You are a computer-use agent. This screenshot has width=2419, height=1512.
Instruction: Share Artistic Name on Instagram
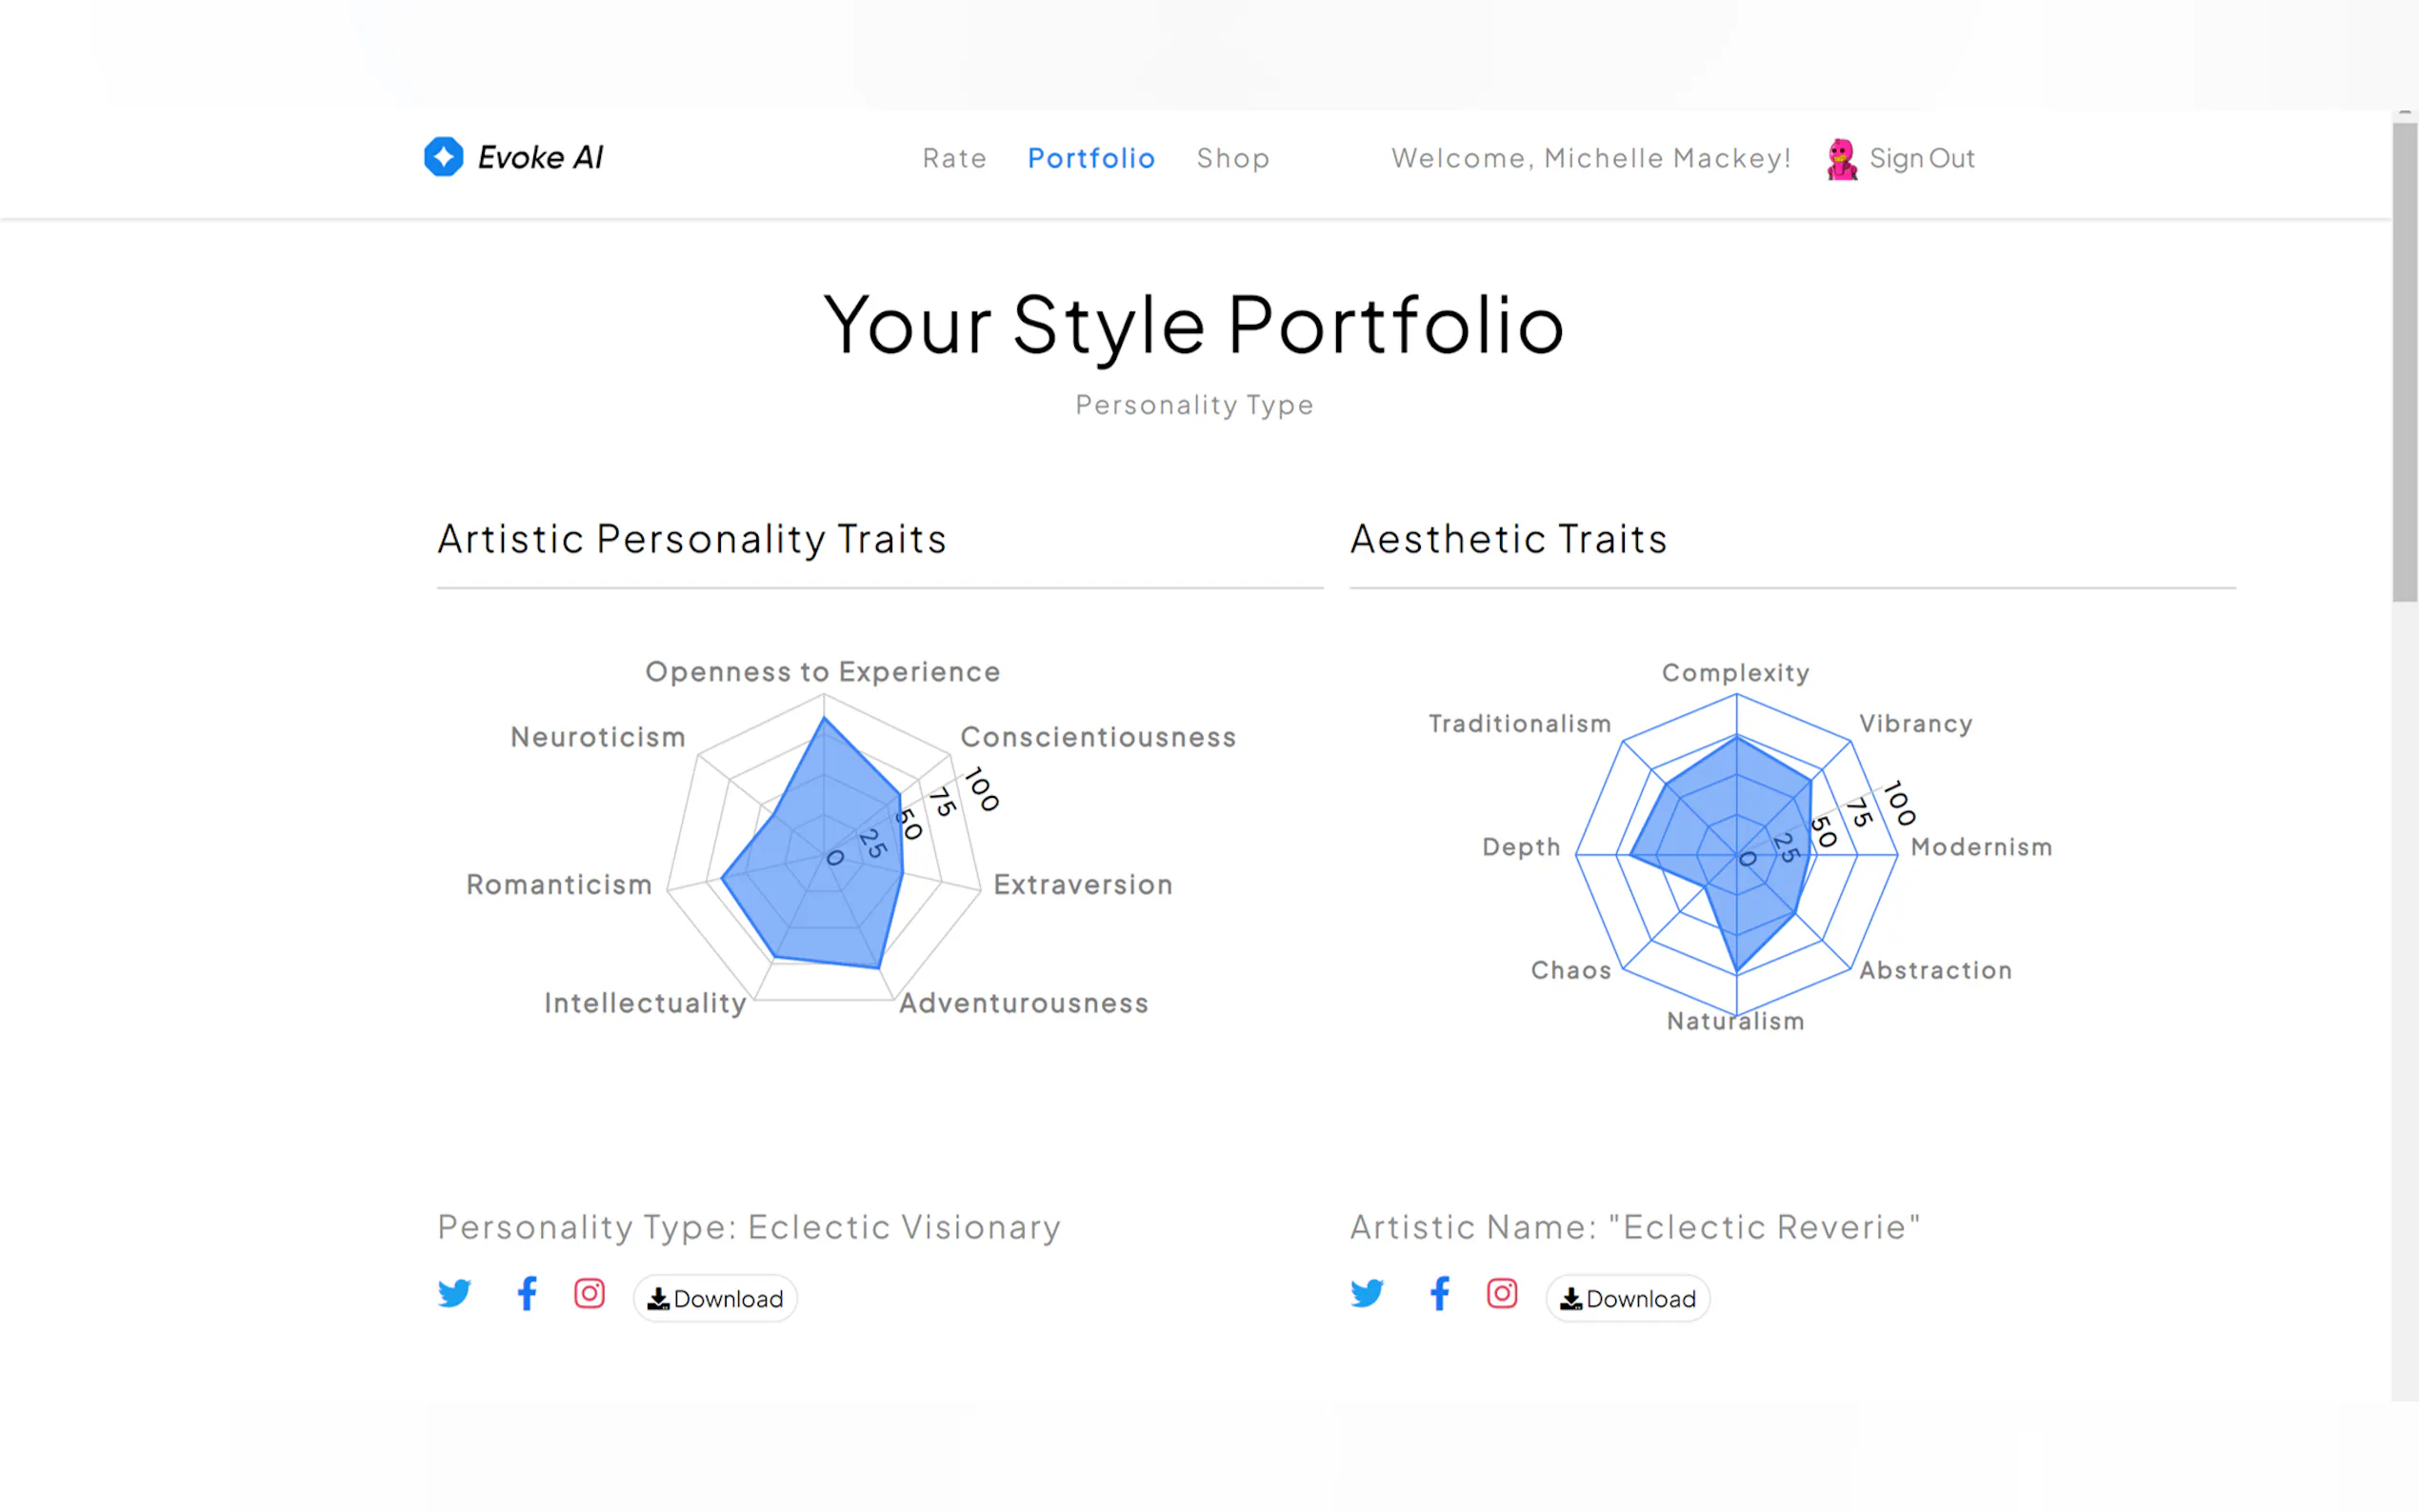(x=1502, y=1293)
